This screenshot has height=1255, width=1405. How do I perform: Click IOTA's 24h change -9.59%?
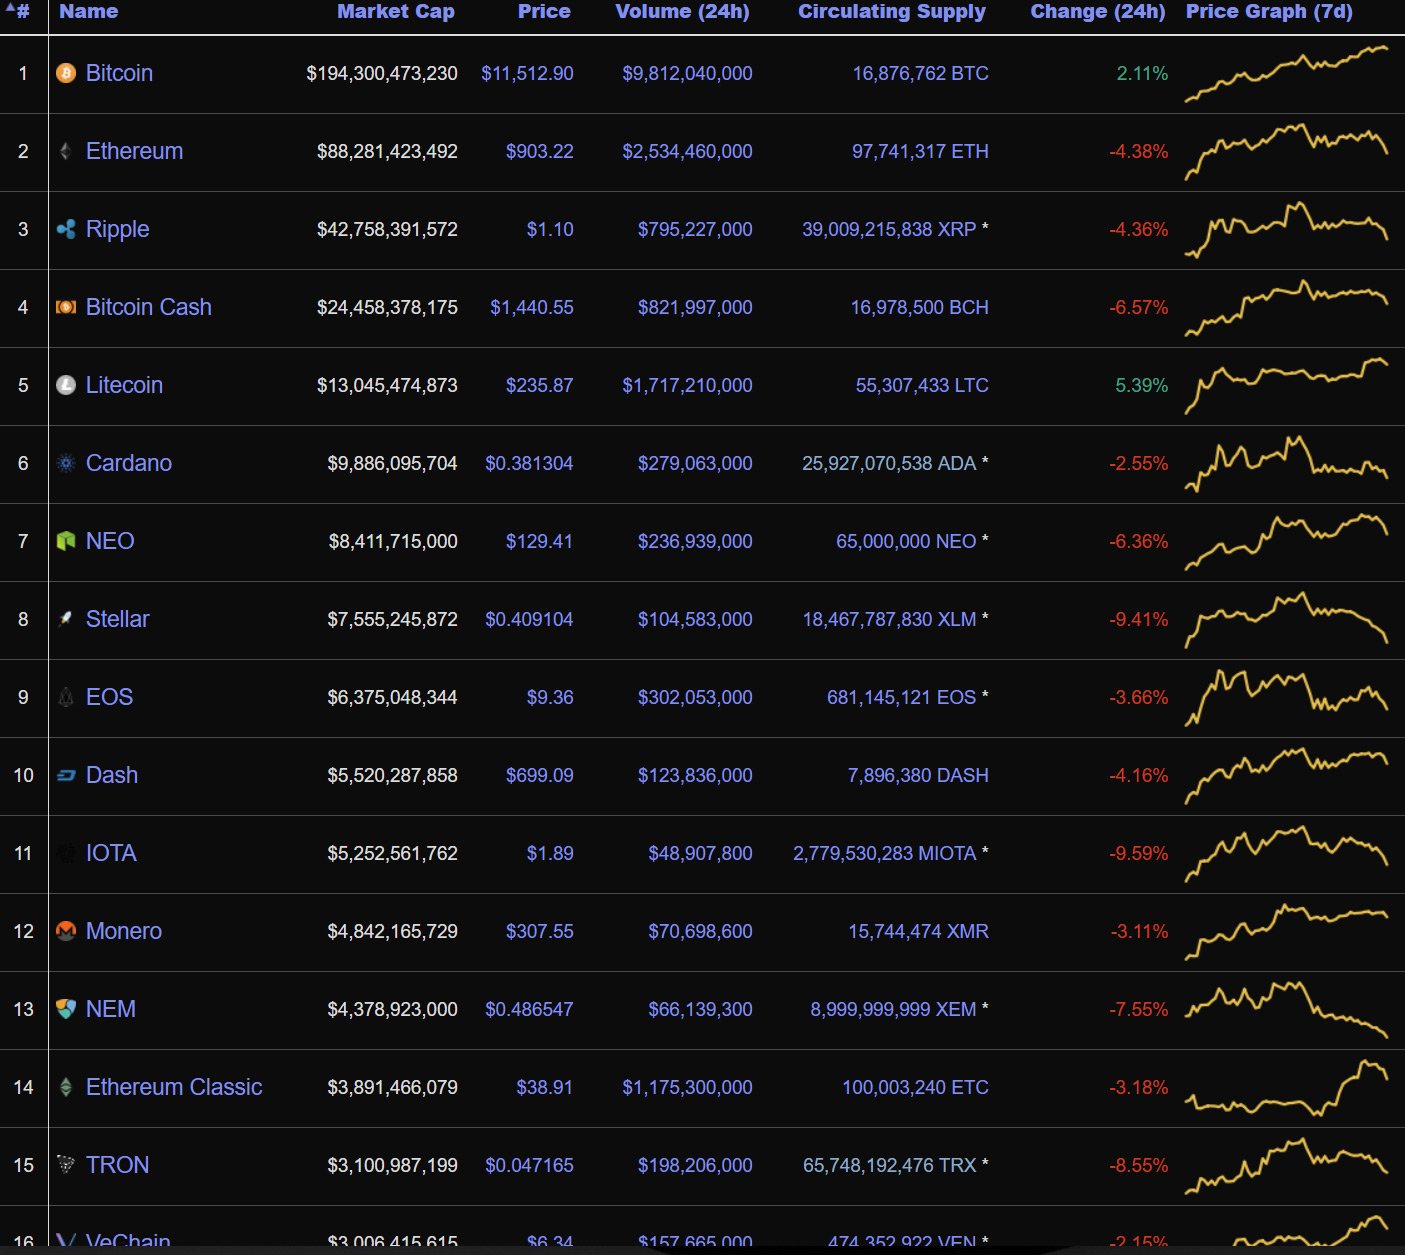pos(1138,853)
